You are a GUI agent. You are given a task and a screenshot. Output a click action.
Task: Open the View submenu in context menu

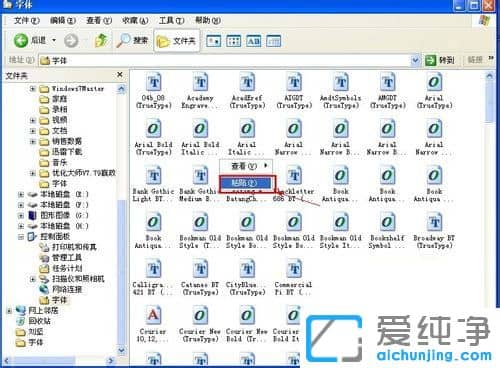click(247, 166)
